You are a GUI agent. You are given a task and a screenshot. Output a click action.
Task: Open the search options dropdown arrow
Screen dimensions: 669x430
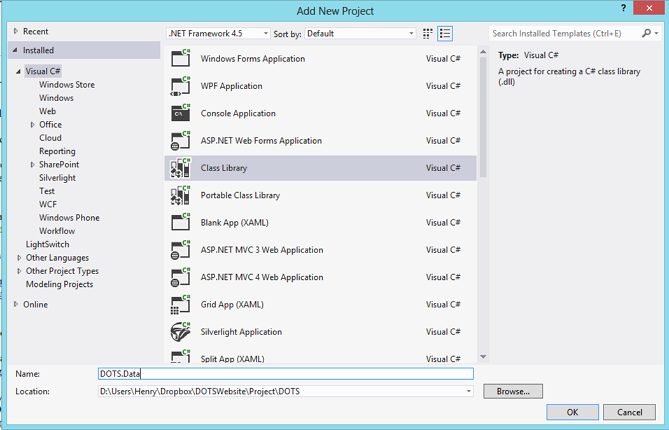656,33
